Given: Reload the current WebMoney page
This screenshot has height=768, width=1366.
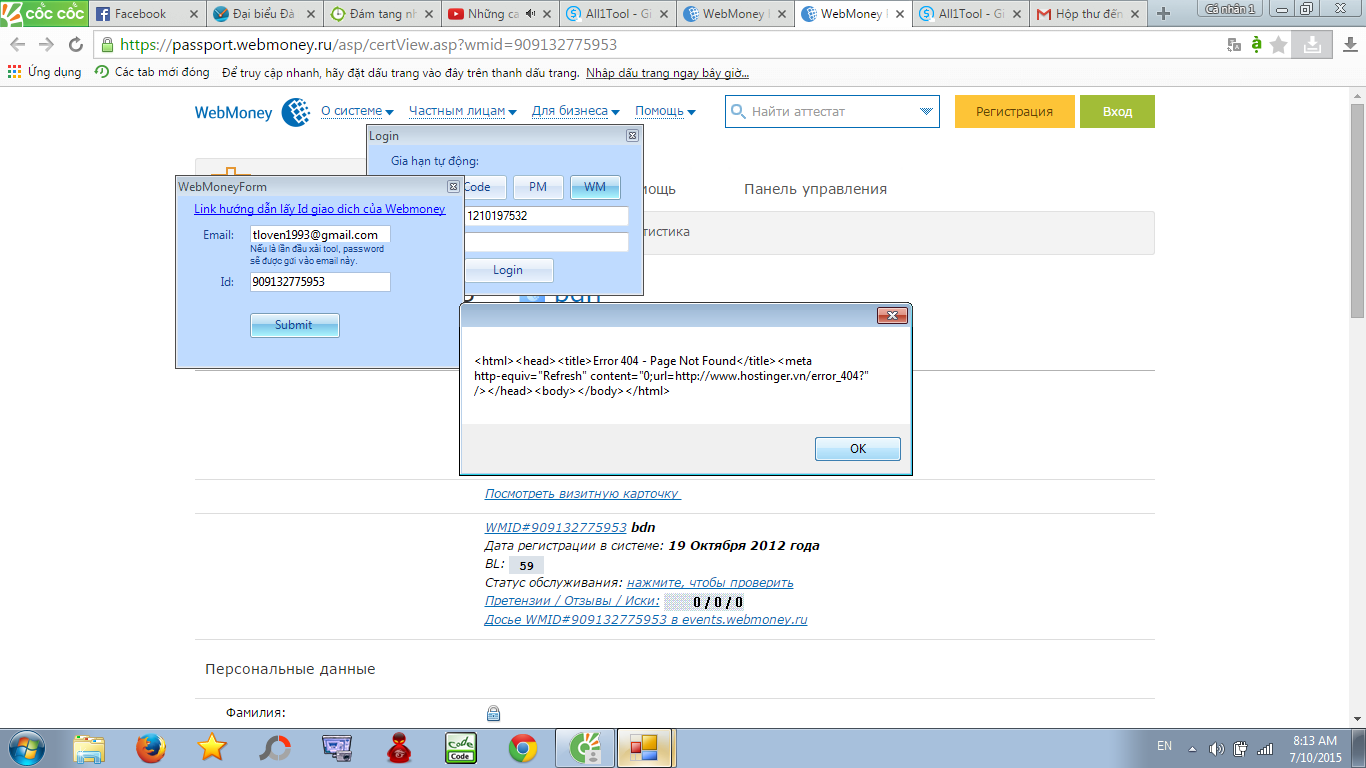Looking at the screenshot, I should coord(76,45).
